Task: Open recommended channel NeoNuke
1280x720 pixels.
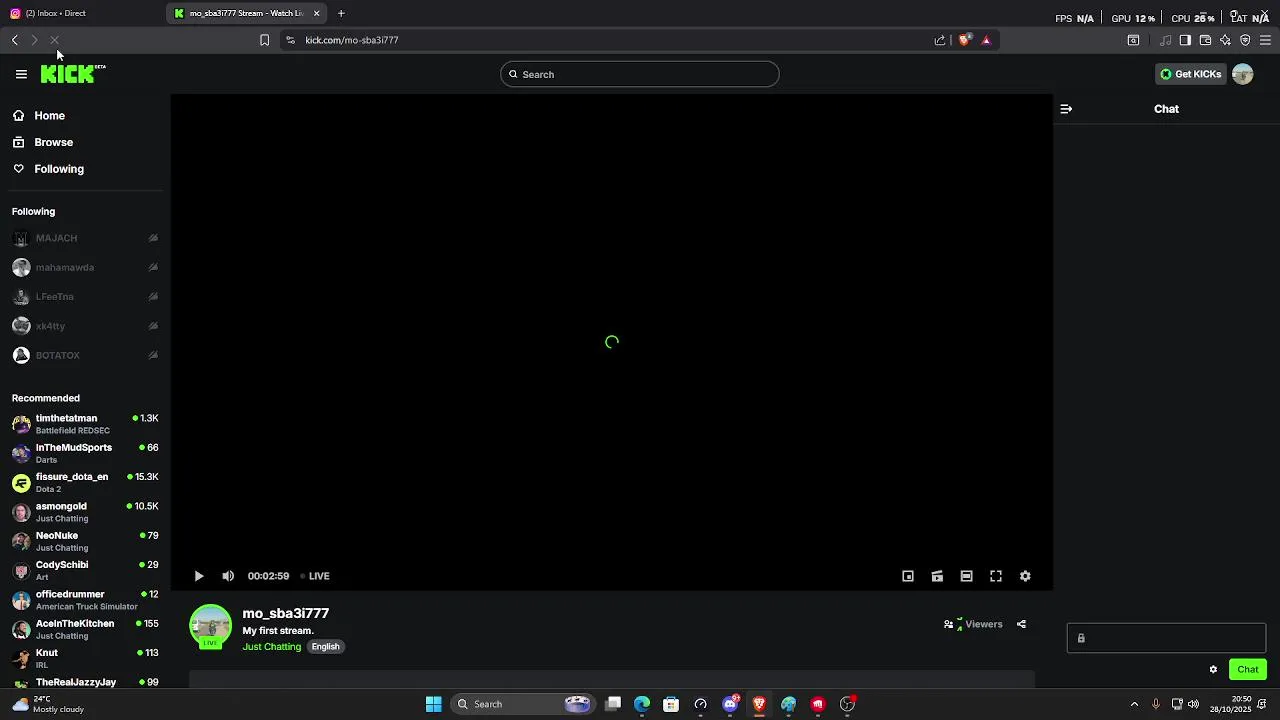Action: point(85,541)
